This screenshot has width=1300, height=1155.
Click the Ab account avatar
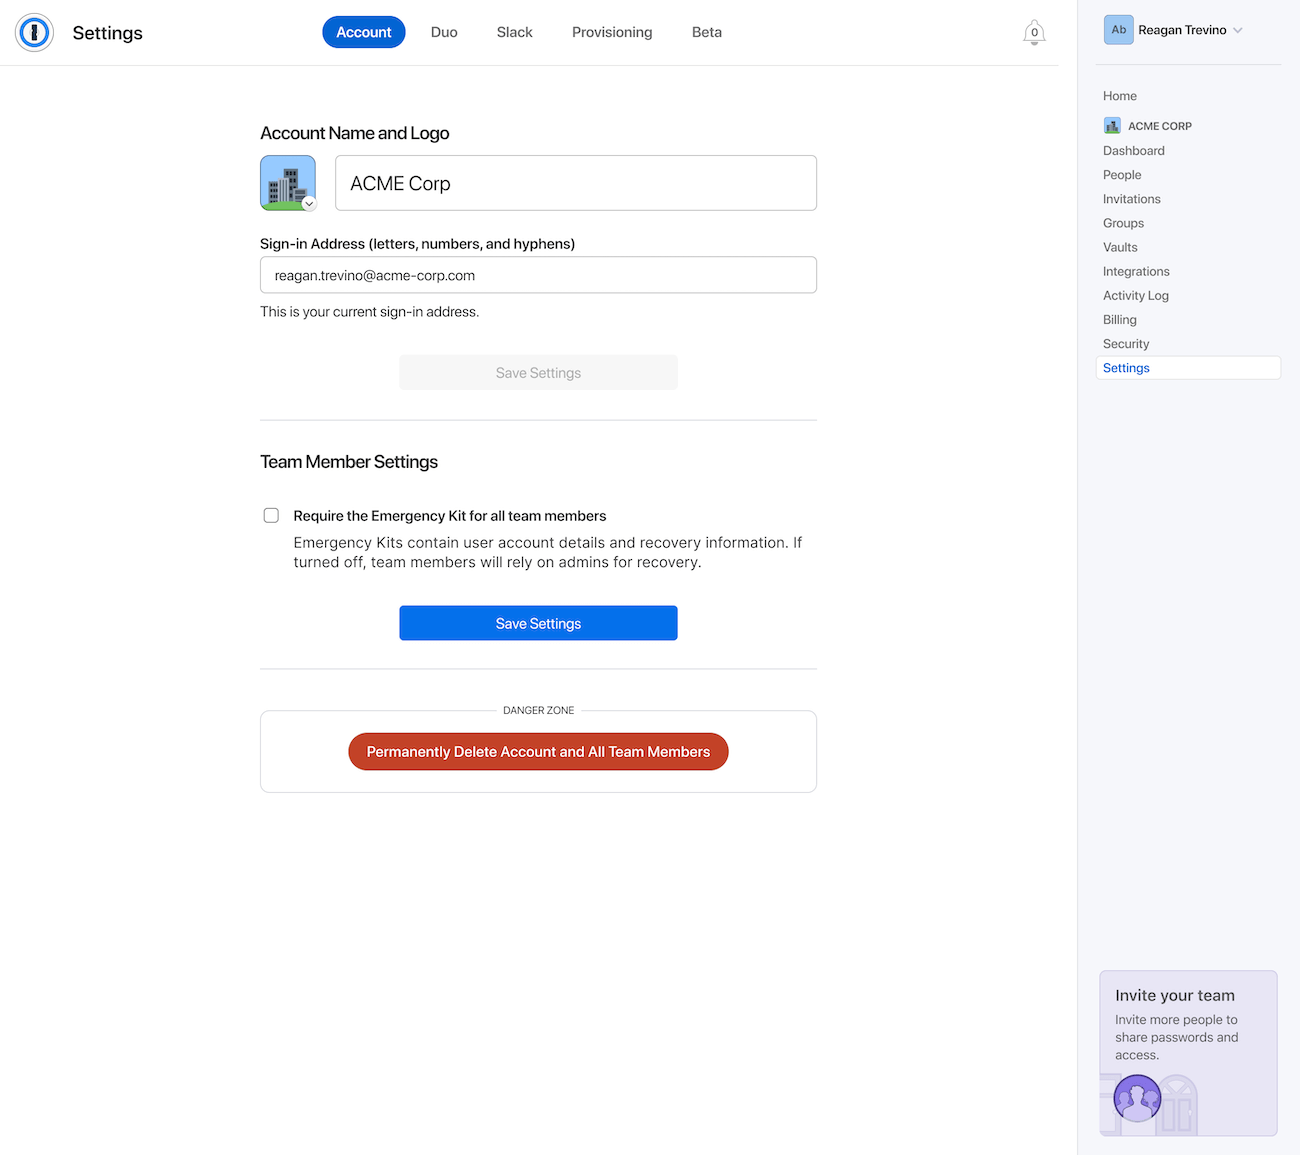(x=1118, y=30)
